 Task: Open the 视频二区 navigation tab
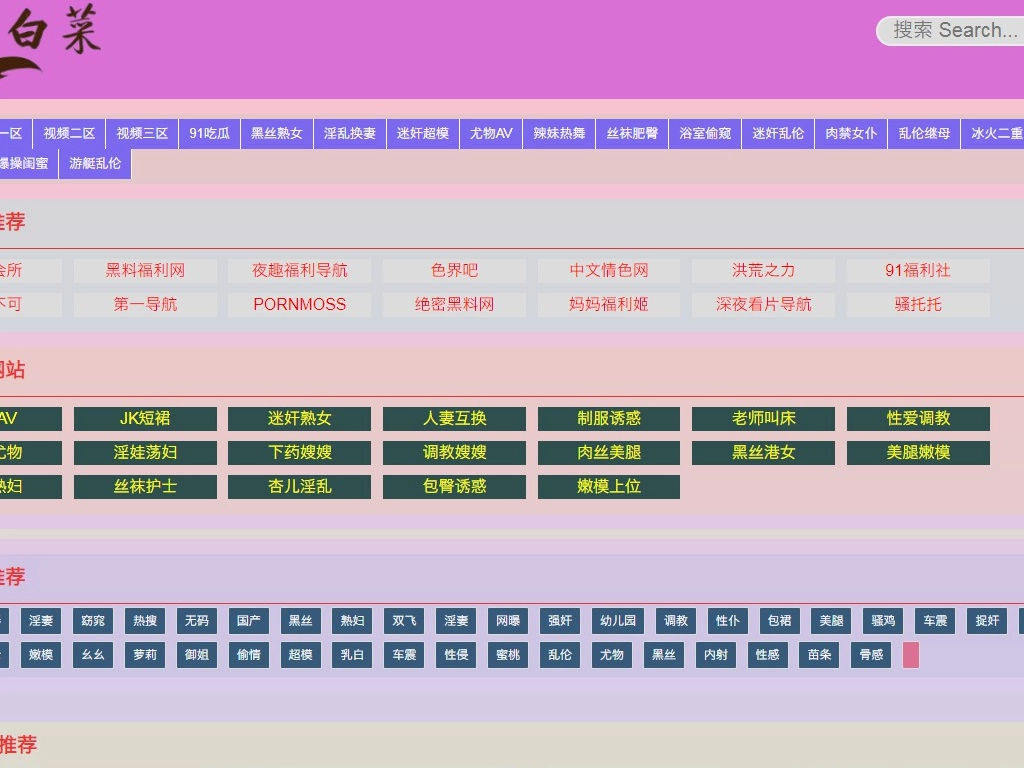pyautogui.click(x=69, y=133)
